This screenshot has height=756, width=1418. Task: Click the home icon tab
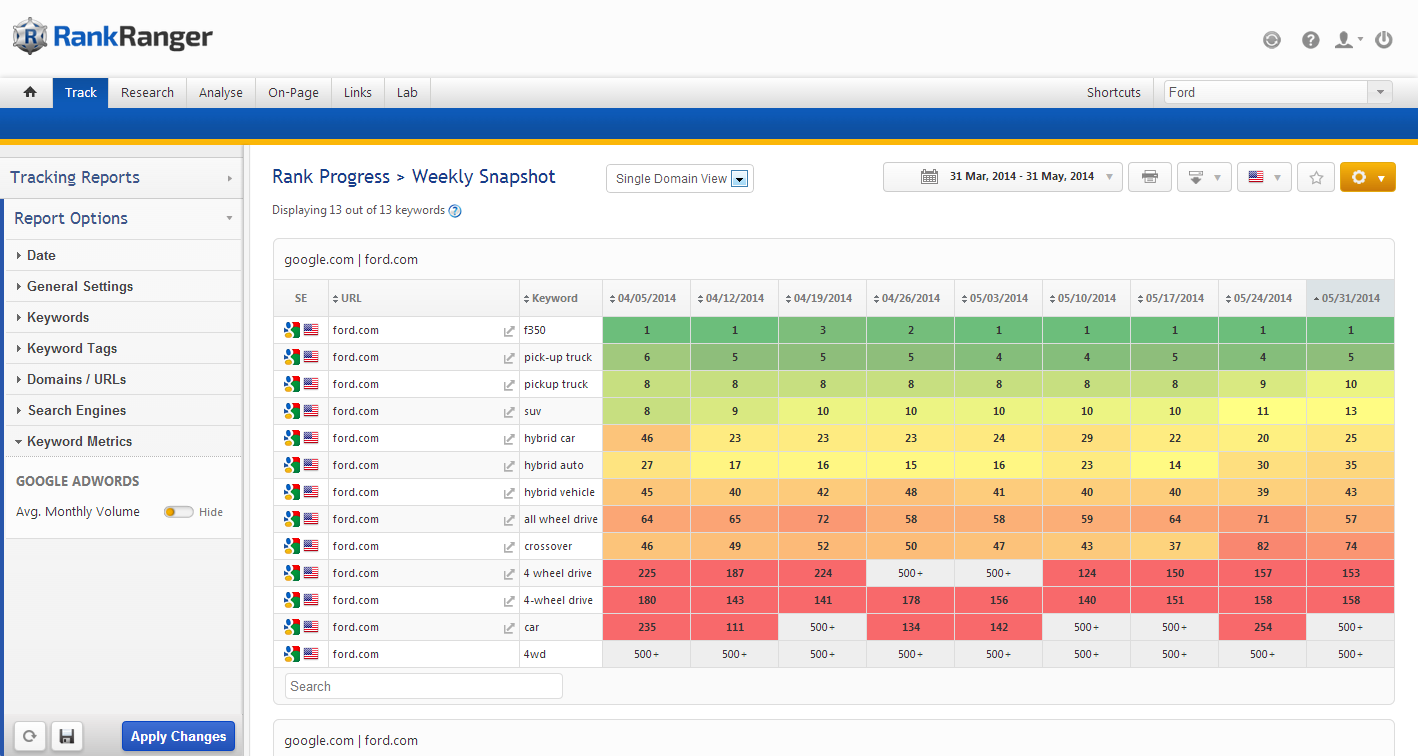(x=30, y=92)
